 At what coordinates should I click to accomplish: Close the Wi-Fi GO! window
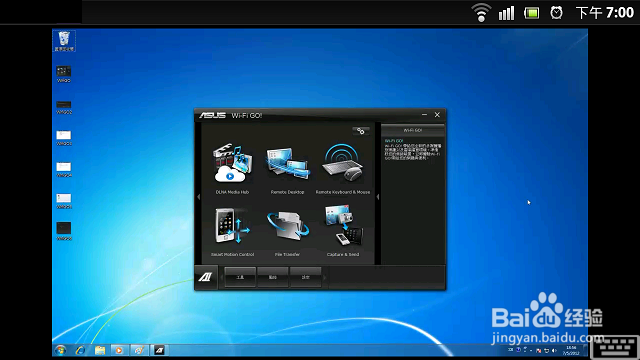point(437,115)
